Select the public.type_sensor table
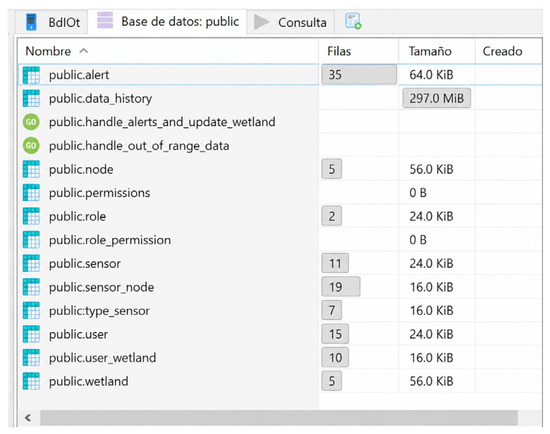 [280, 311]
